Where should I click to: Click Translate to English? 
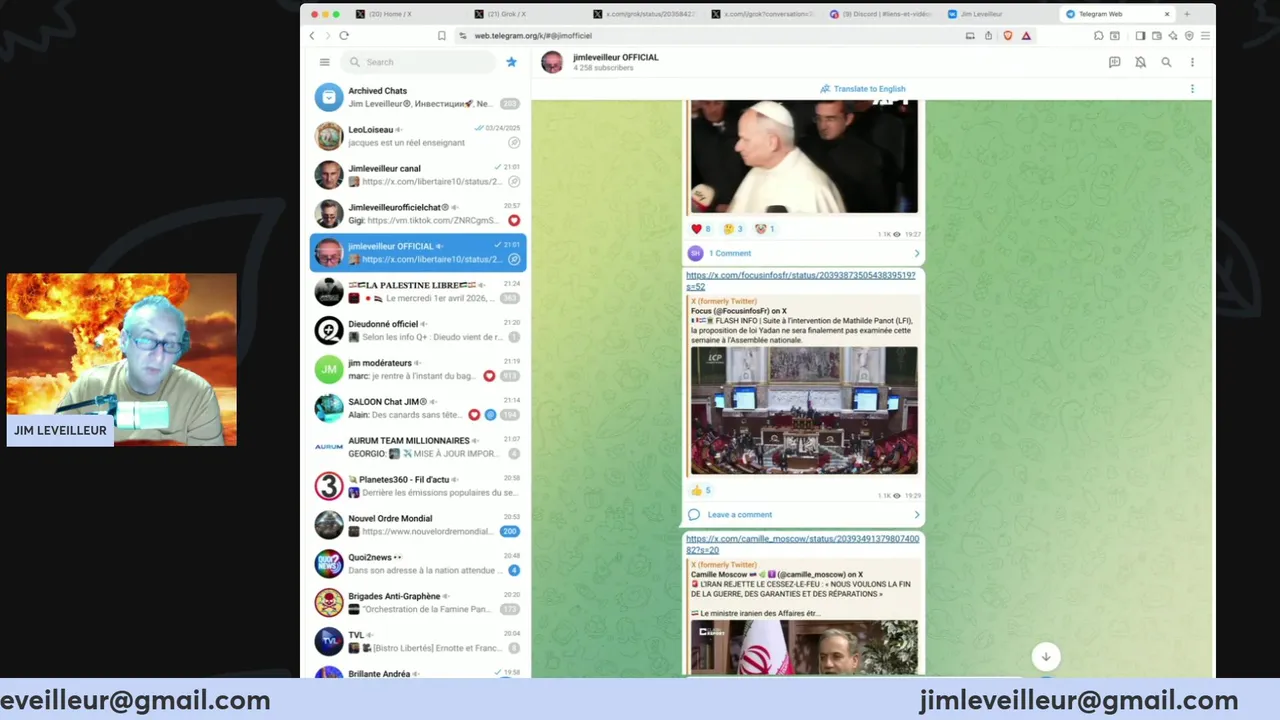[863, 89]
